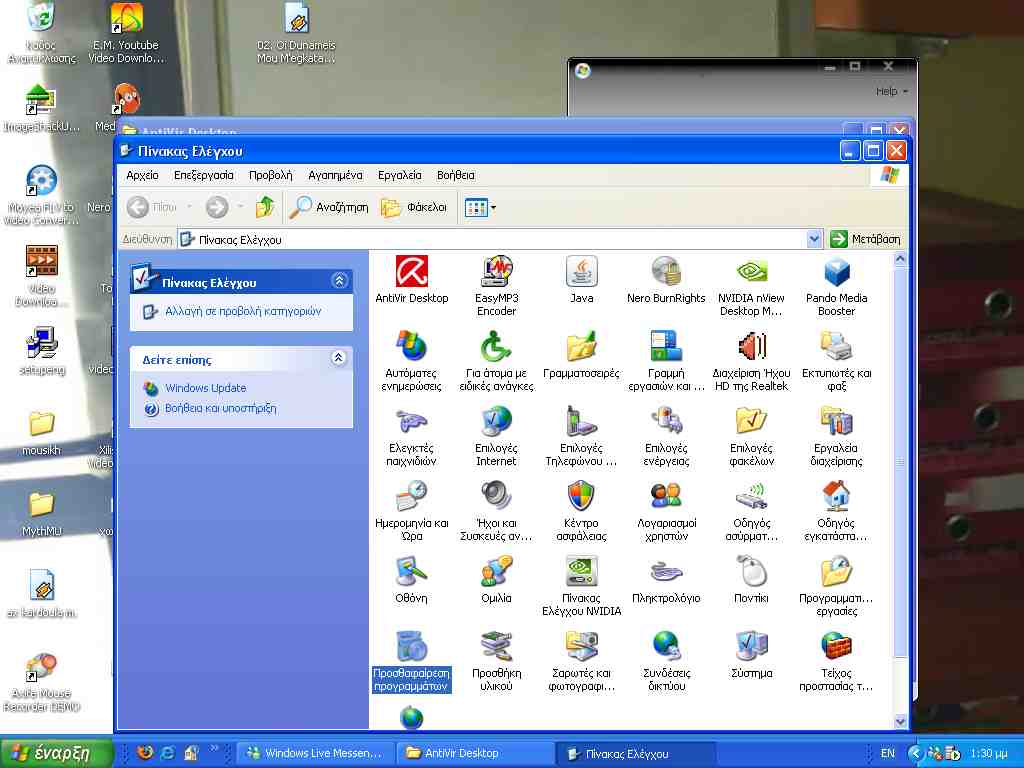
Task: Open Ημερομηνία και Ώρα settings
Action: (x=411, y=511)
